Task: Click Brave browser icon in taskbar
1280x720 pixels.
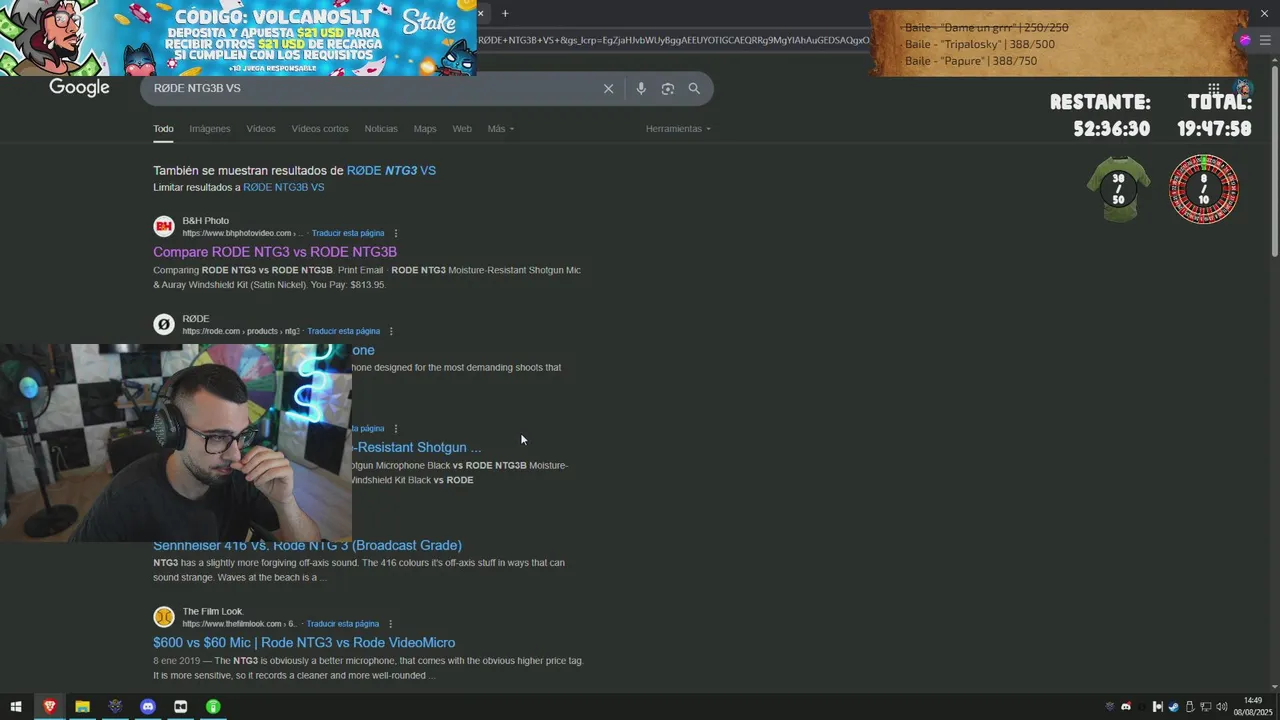Action: click(x=49, y=707)
